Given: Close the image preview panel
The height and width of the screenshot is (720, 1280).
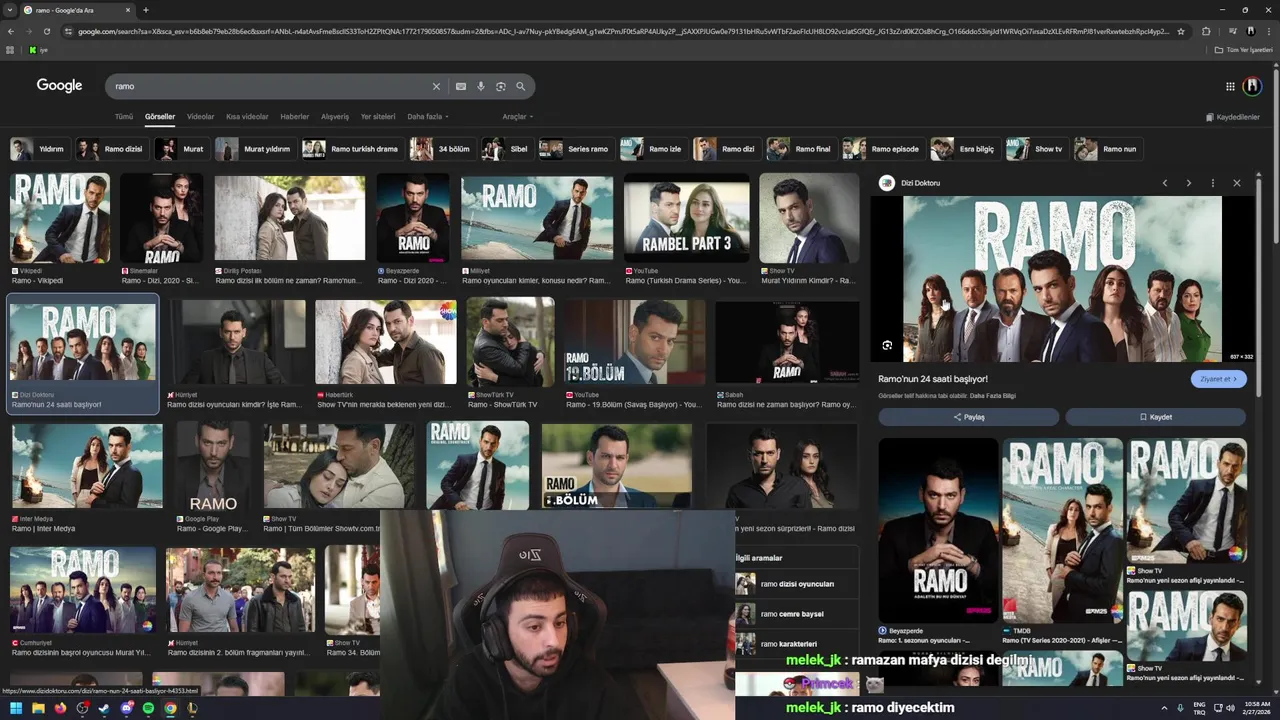Looking at the screenshot, I should [x=1237, y=183].
